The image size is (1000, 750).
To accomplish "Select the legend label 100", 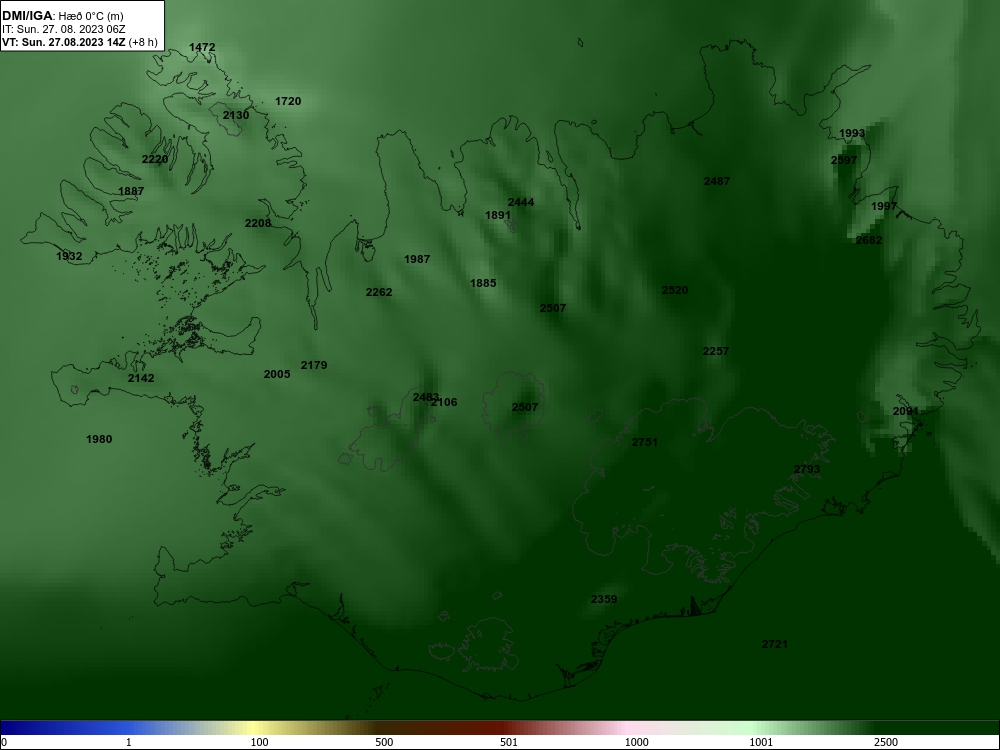I will point(260,742).
